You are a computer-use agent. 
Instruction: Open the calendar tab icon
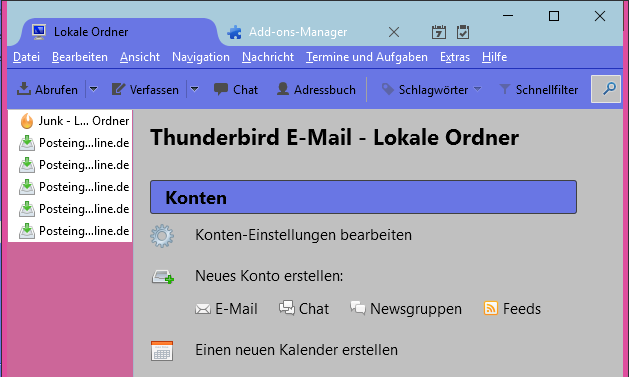tap(438, 32)
